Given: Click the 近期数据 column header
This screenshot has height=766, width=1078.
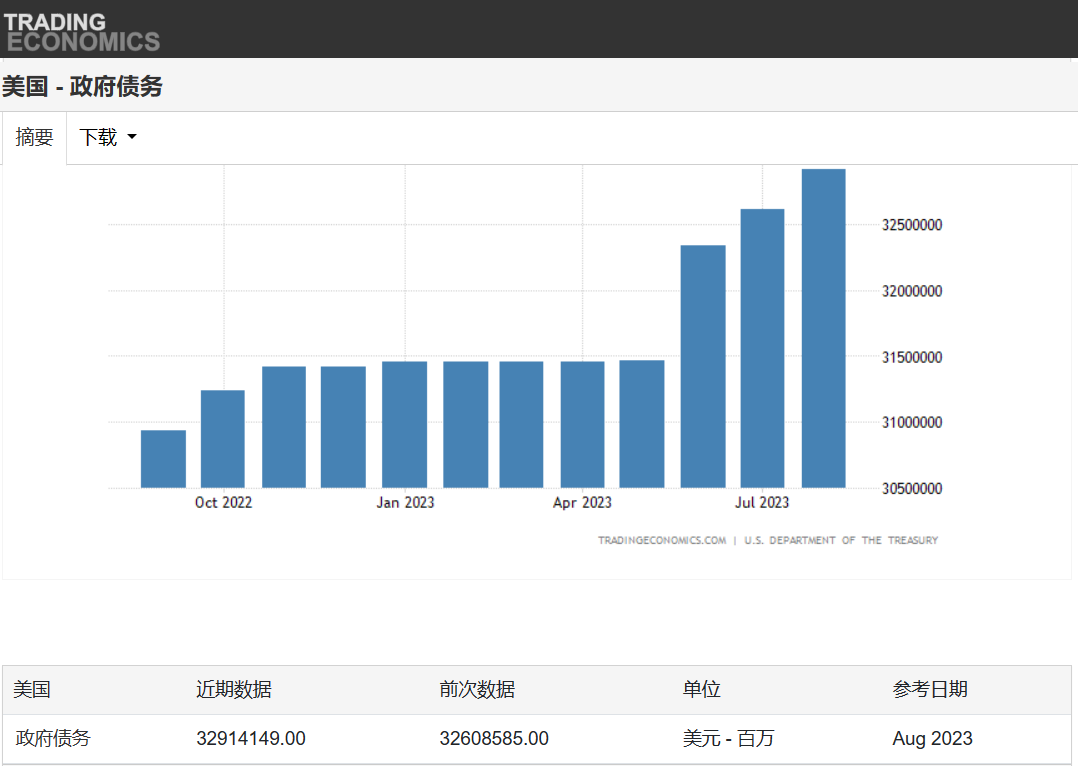Looking at the screenshot, I should tap(234, 690).
